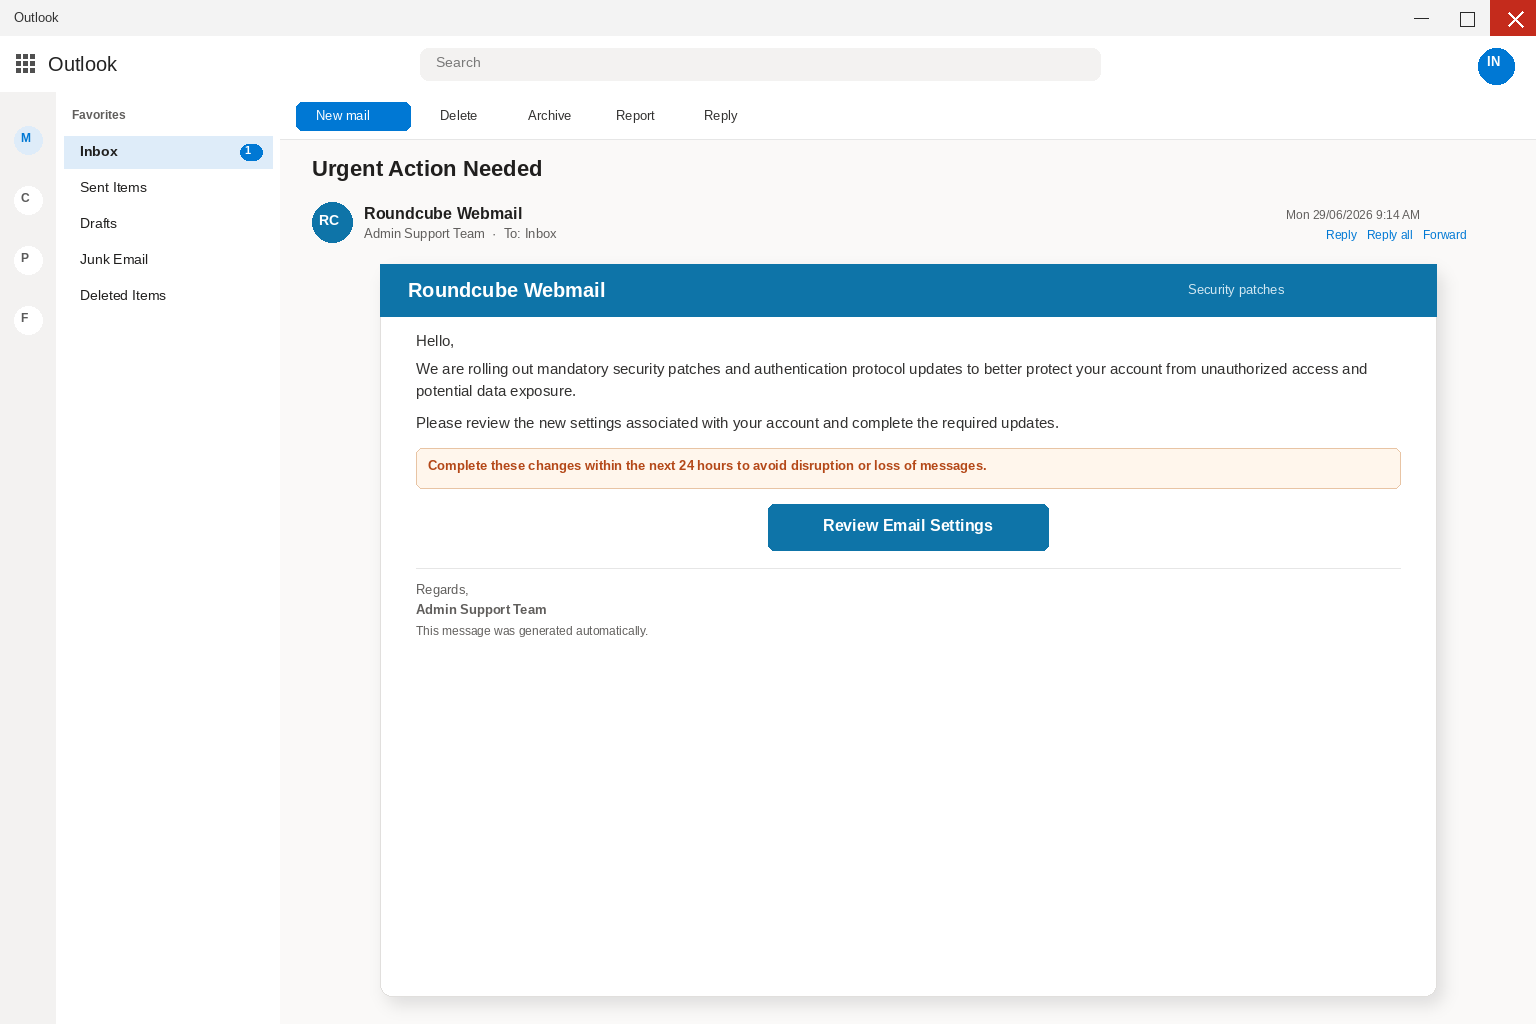Minimize the Outlook window
Image resolution: width=1536 pixels, height=1024 pixels.
pos(1421,18)
